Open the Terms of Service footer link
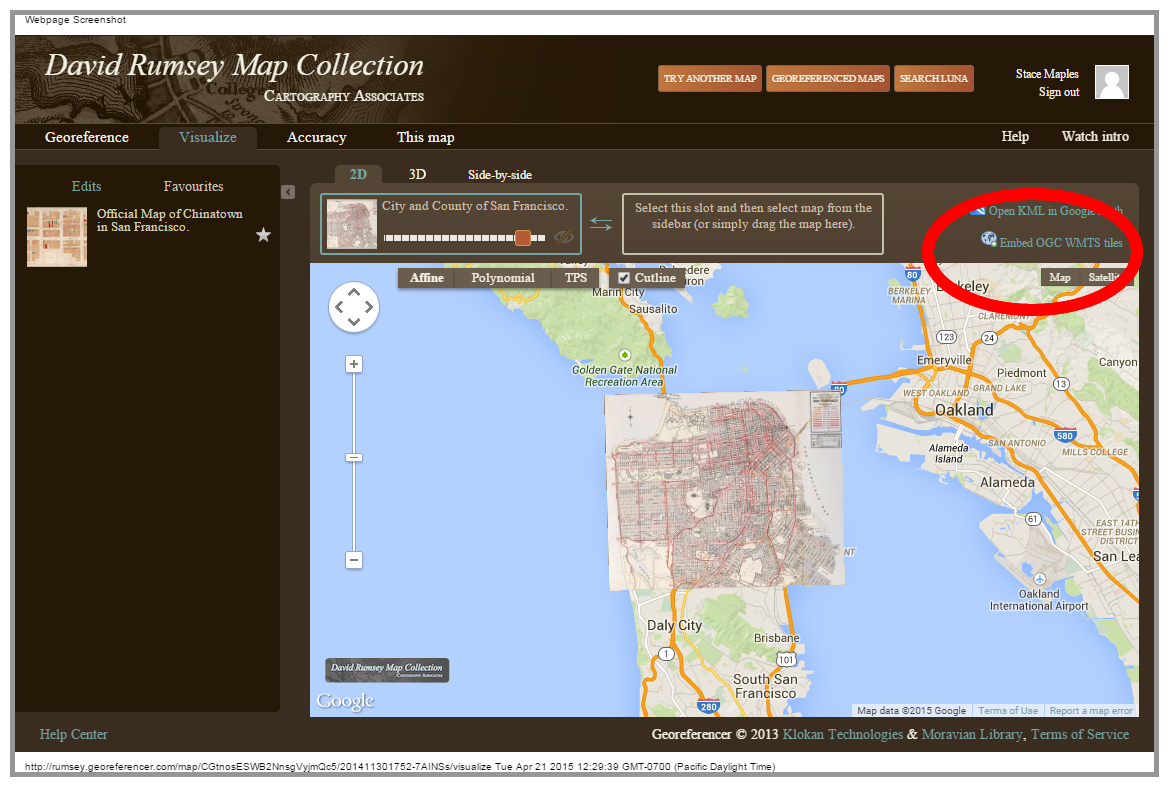 pos(1080,735)
